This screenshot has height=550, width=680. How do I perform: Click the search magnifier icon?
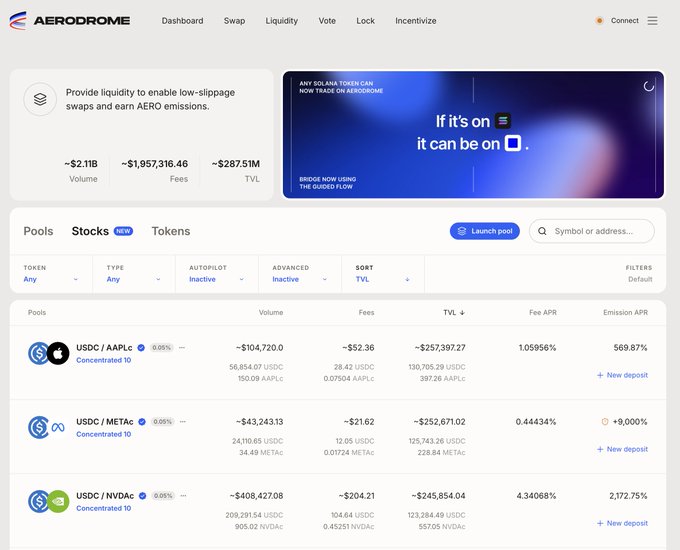pos(542,231)
